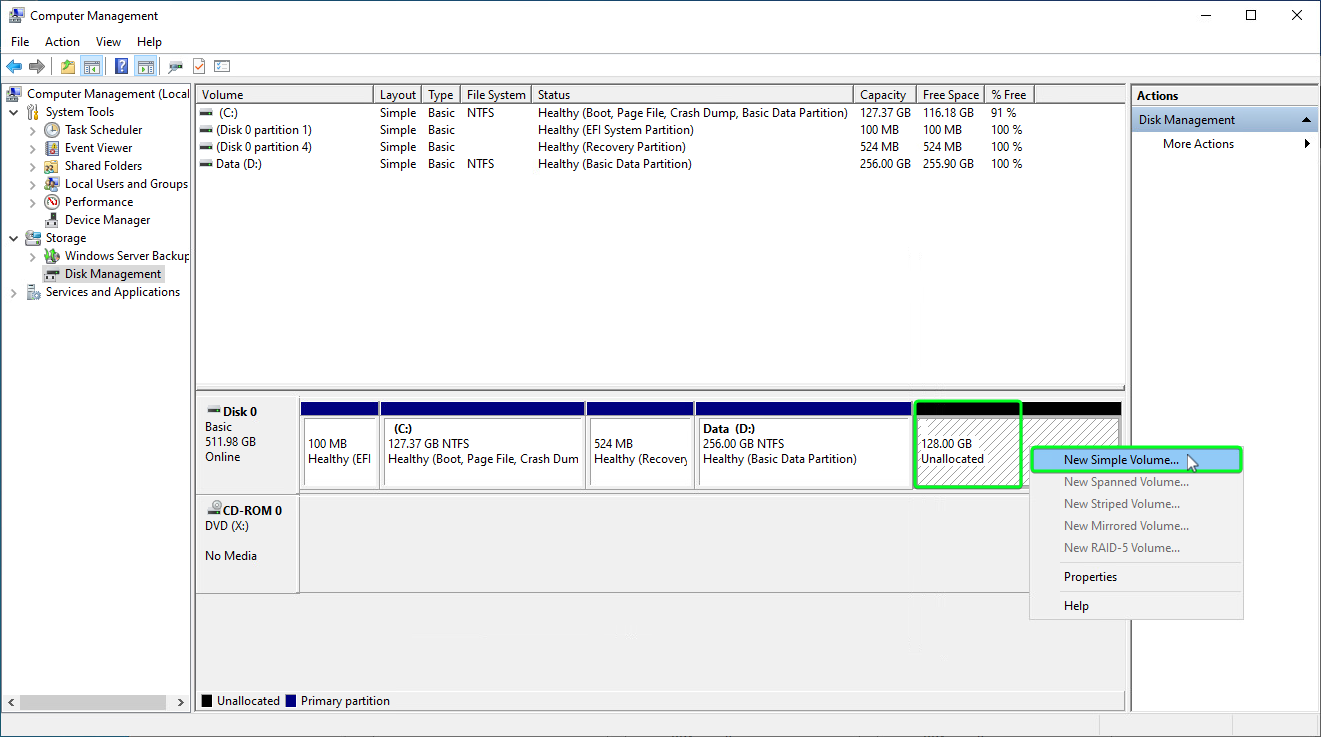Collapse the Storage tree node

(14, 238)
